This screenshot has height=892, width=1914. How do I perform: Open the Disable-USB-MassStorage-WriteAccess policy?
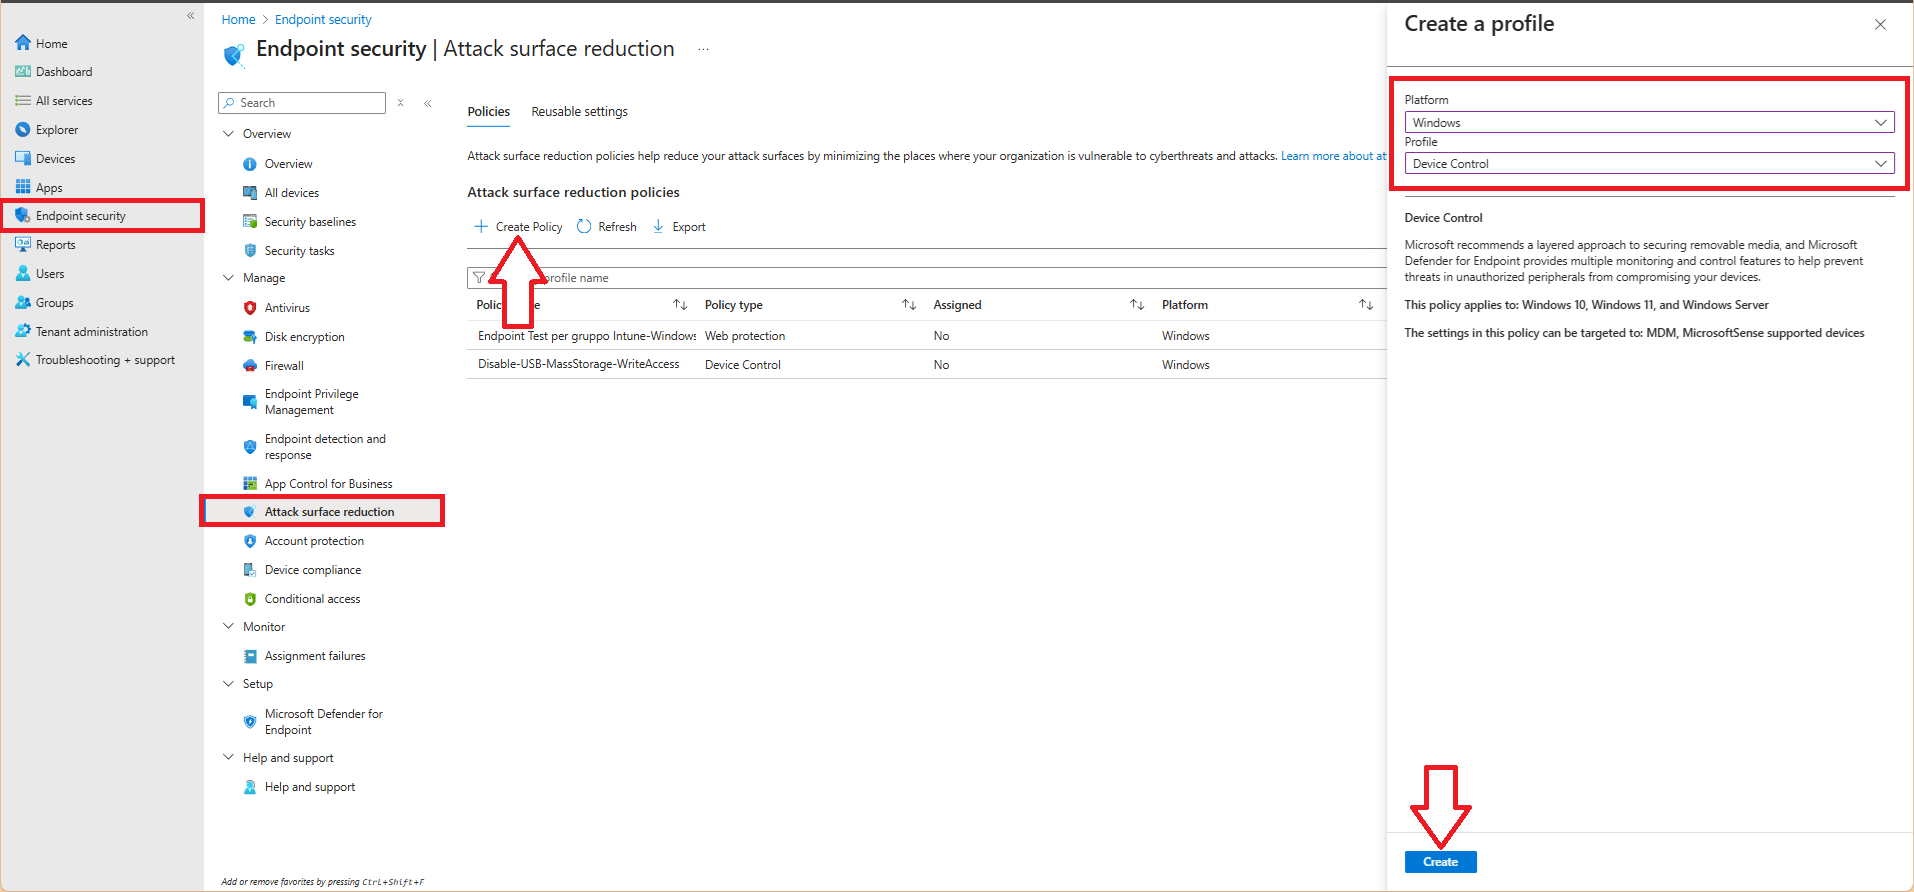578,365
